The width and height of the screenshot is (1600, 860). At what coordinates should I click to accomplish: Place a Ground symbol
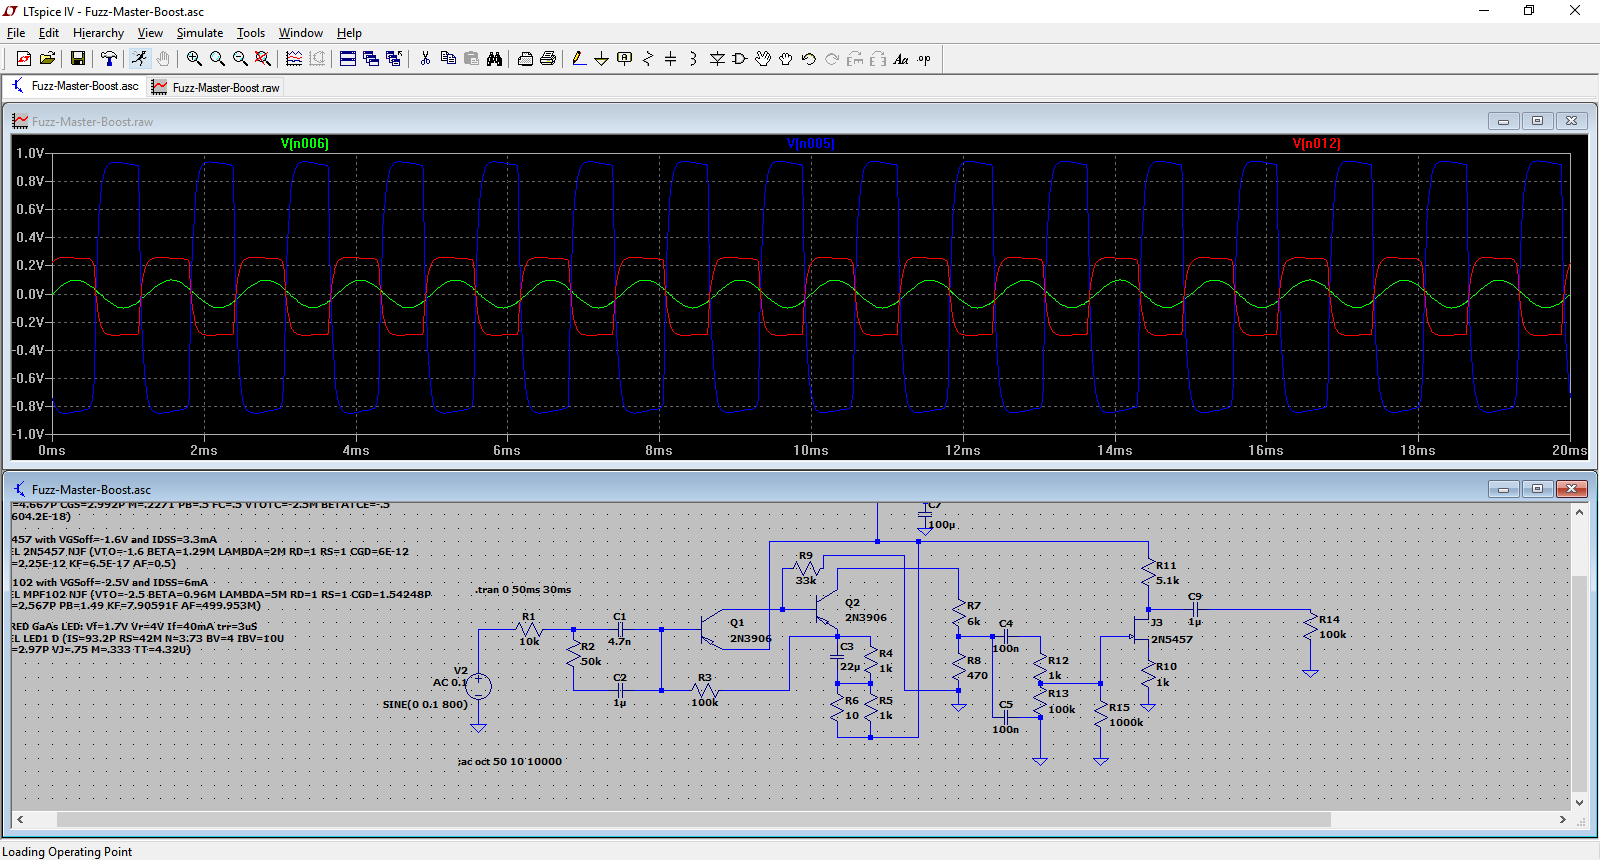click(601, 59)
